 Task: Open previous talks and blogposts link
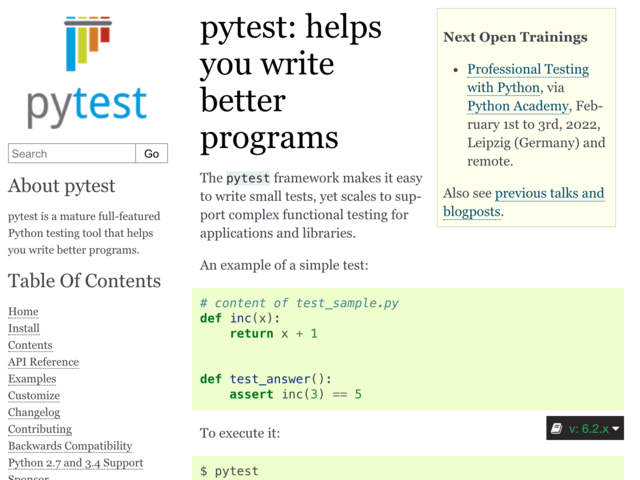tap(524, 202)
